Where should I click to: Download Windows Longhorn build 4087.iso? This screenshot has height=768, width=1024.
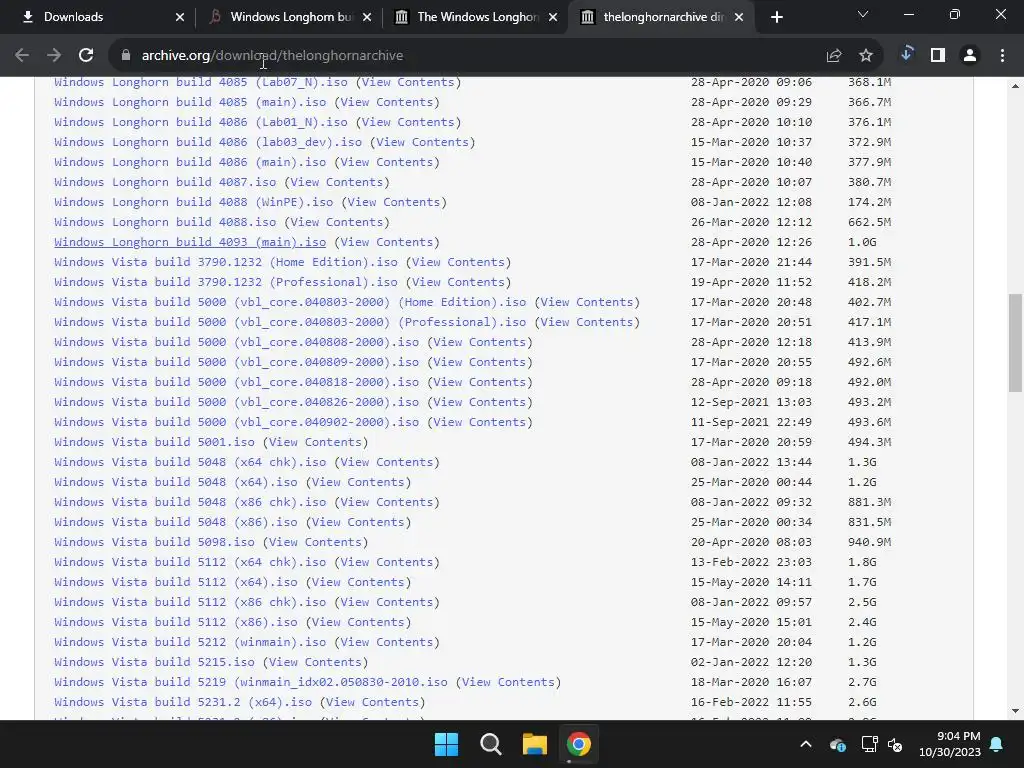(165, 182)
